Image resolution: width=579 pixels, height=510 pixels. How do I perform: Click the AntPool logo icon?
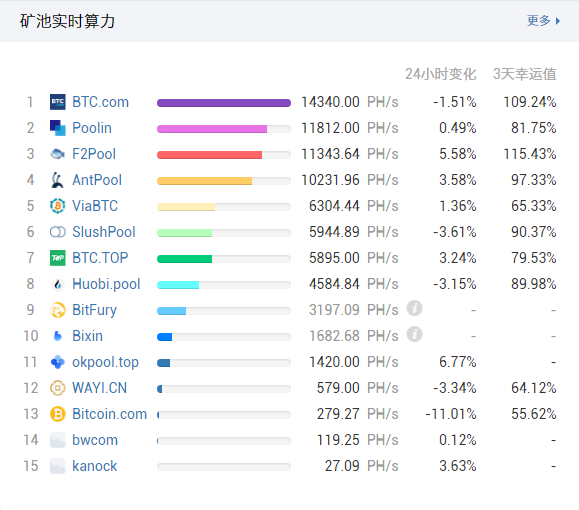coord(58,180)
